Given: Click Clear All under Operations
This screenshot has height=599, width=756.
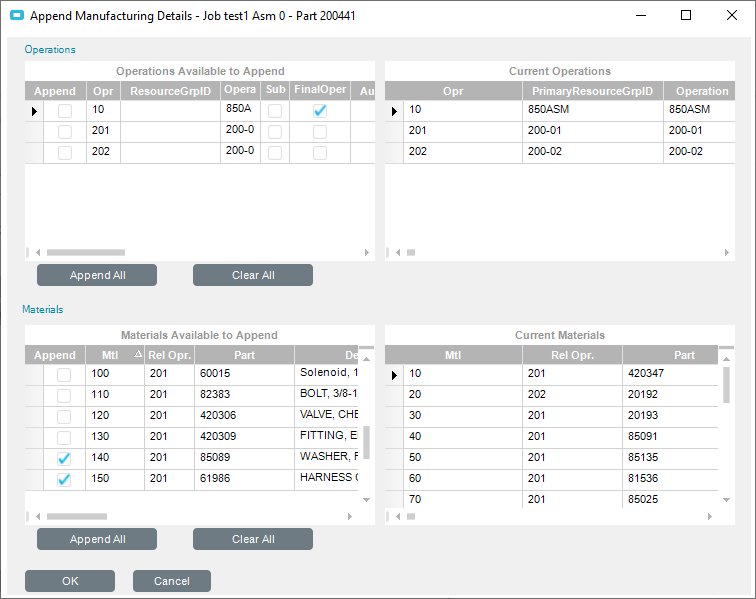Looking at the screenshot, I should (253, 275).
